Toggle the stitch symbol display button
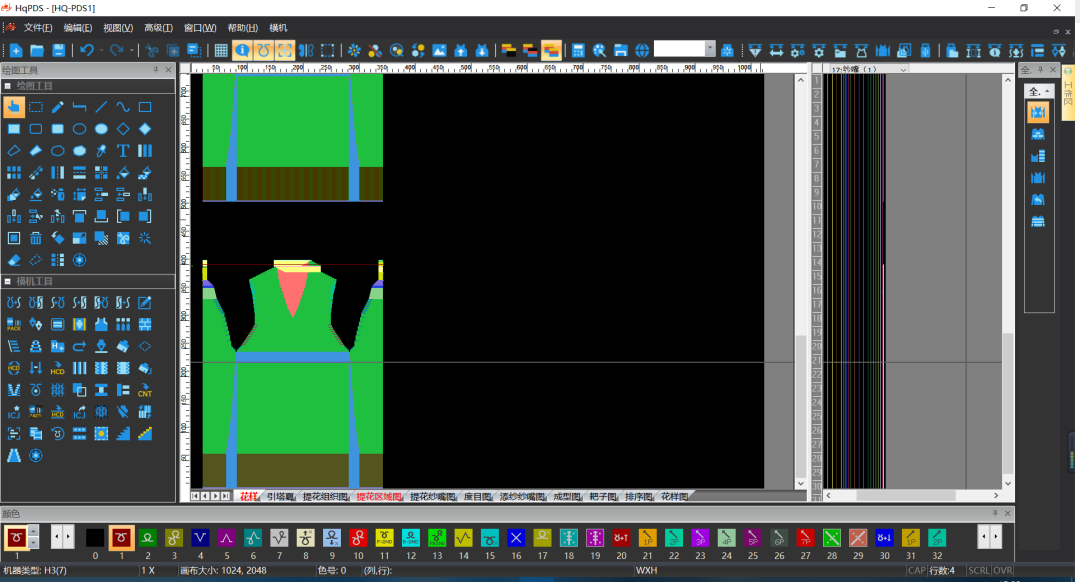Screen dimensions: 1080x582 (x=263, y=50)
